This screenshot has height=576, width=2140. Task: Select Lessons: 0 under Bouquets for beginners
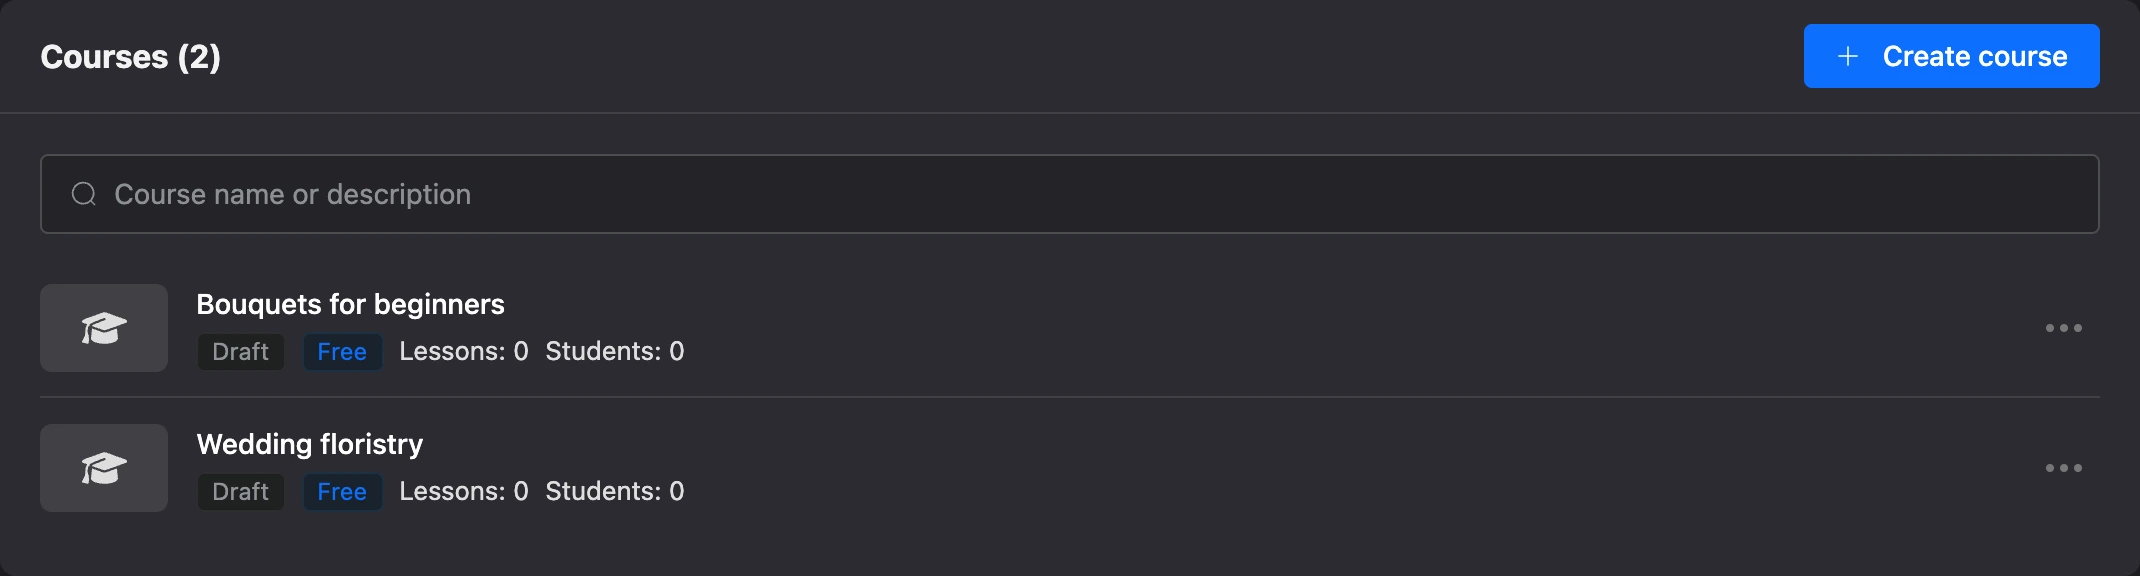tap(464, 352)
